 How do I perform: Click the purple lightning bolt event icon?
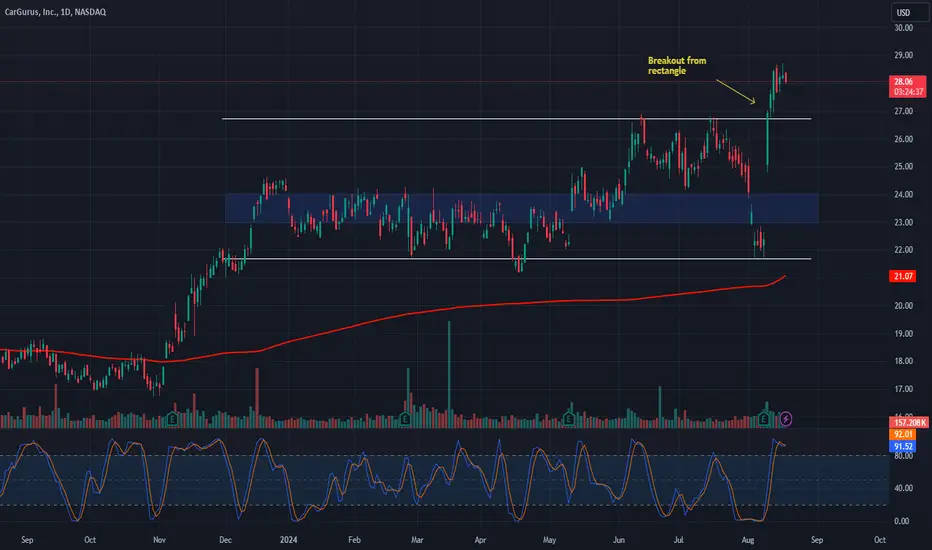(786, 419)
